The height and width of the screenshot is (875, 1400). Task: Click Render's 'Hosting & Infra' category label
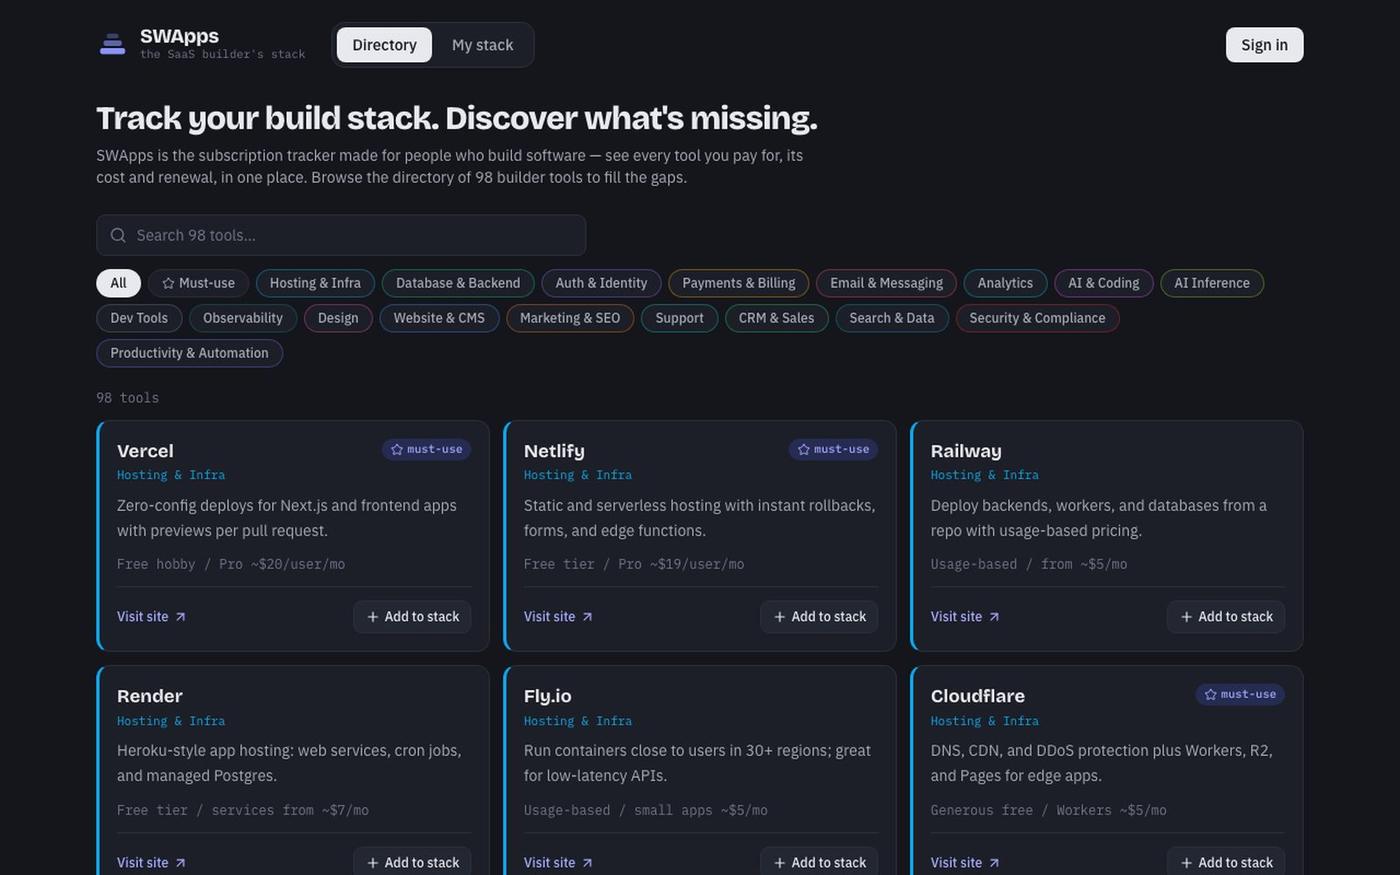coord(171,721)
